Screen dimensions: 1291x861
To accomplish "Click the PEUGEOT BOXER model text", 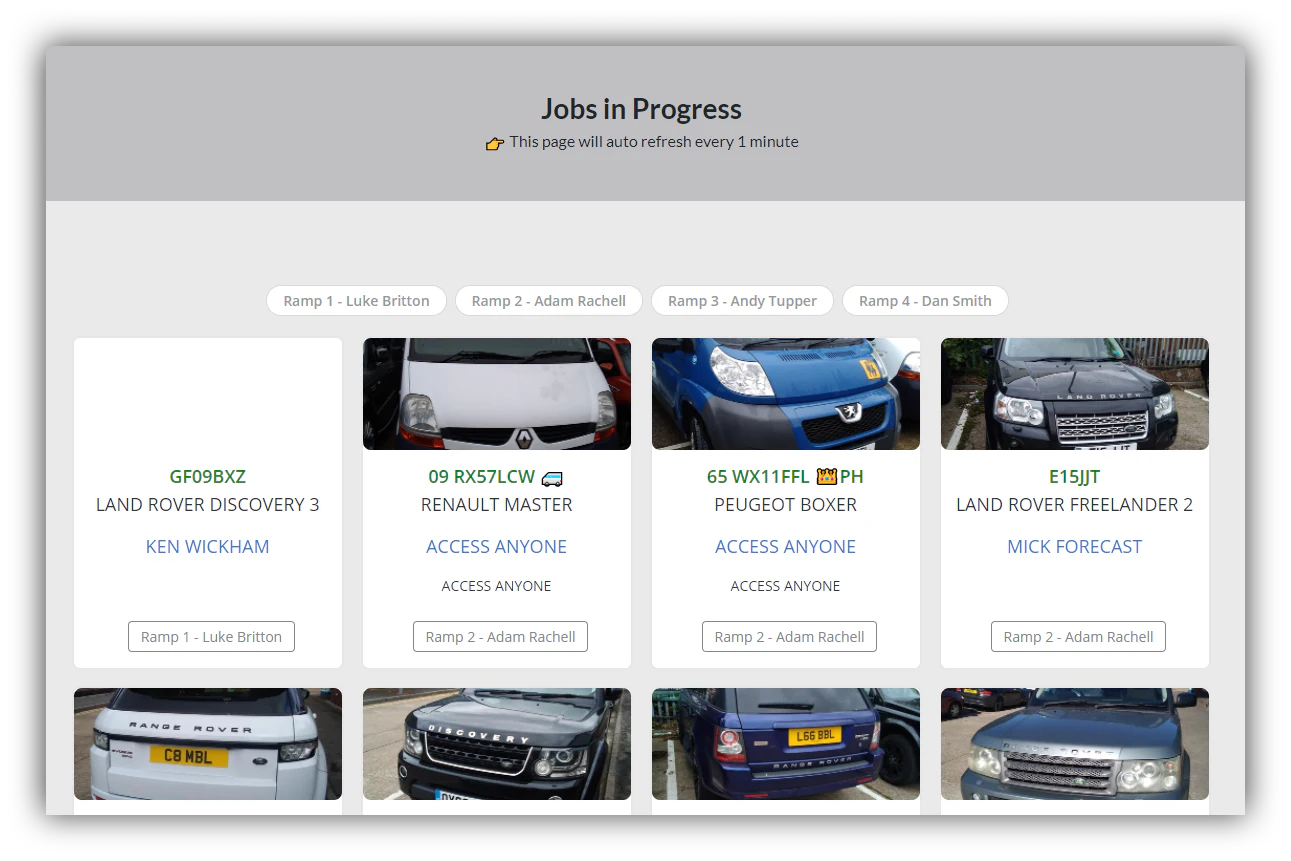I will pos(786,505).
